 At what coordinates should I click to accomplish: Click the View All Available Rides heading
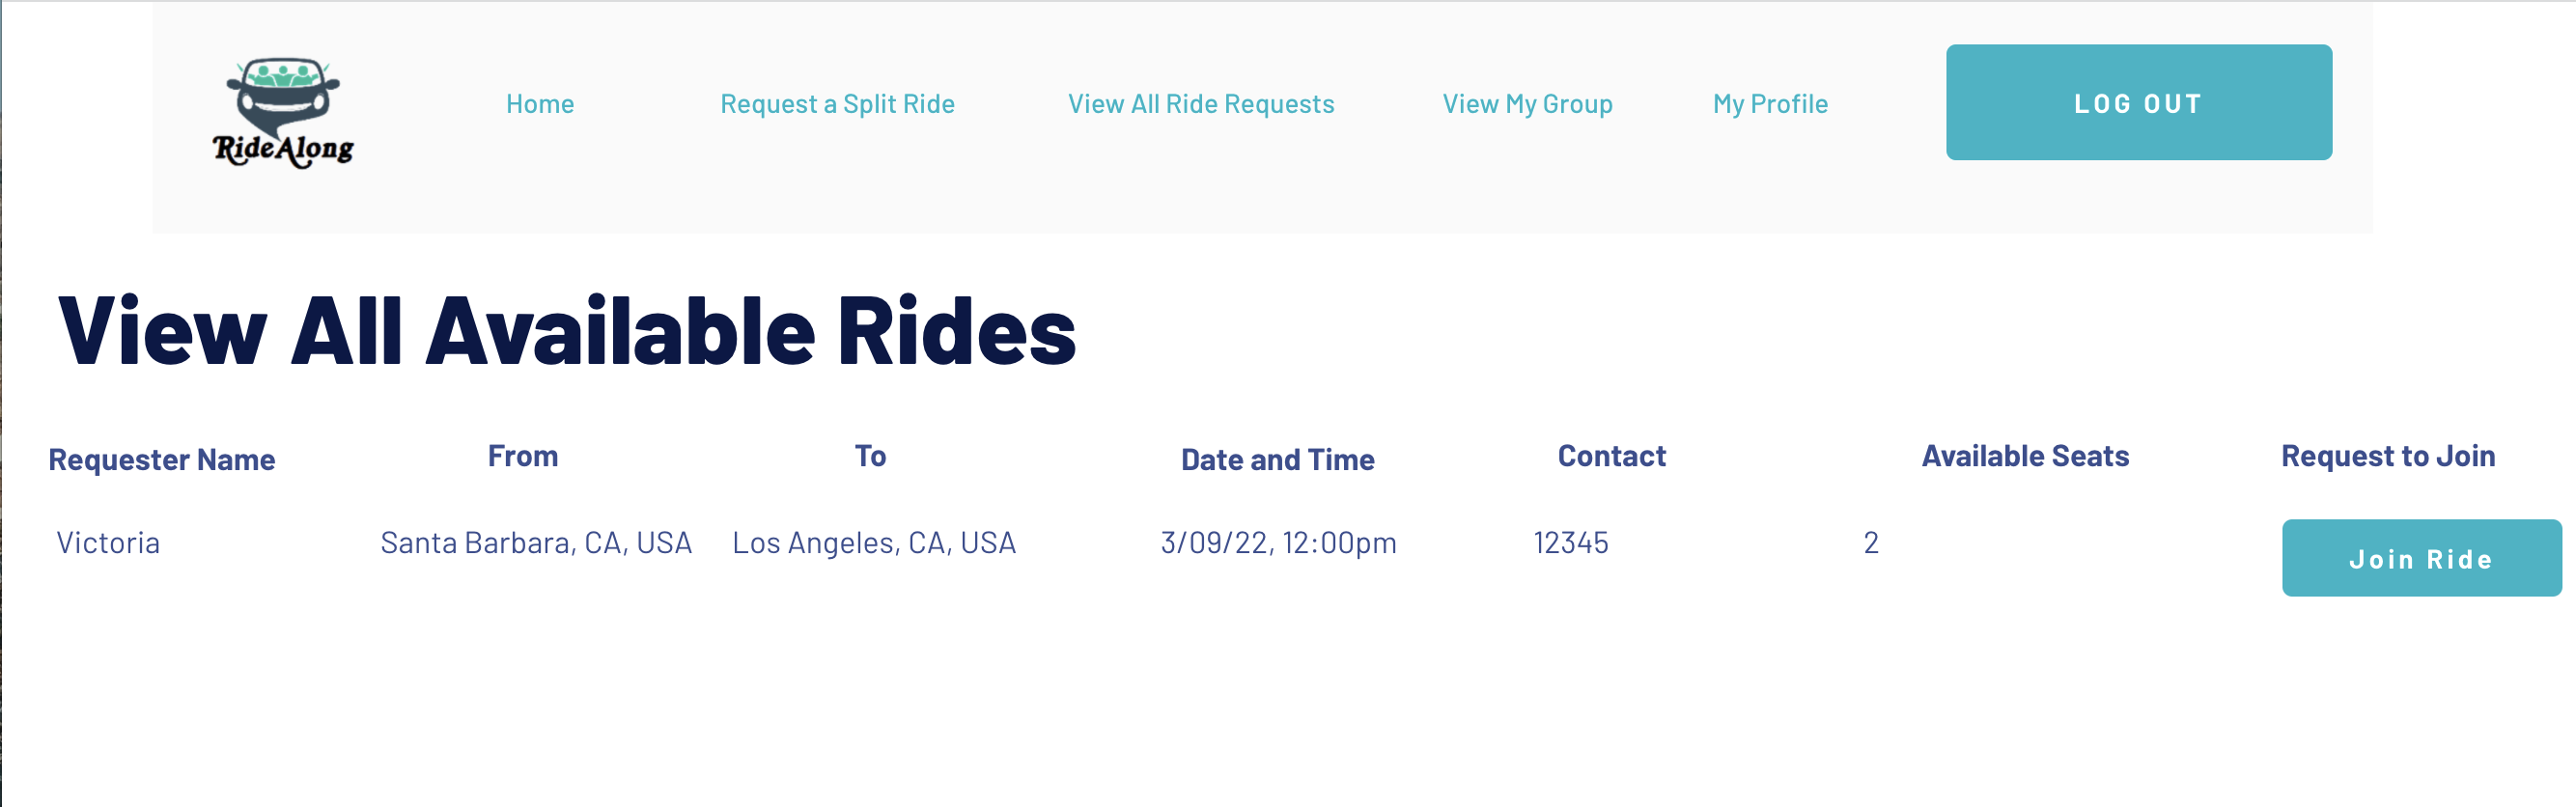(x=567, y=331)
